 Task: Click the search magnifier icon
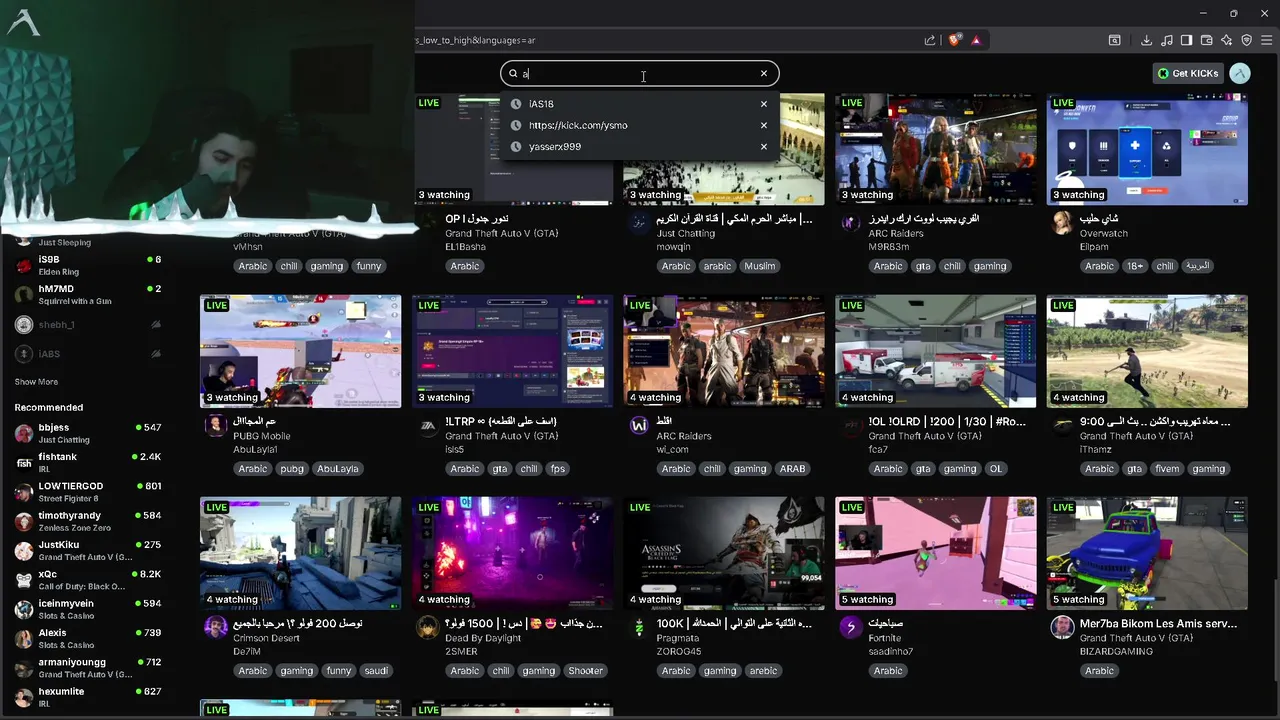513,73
